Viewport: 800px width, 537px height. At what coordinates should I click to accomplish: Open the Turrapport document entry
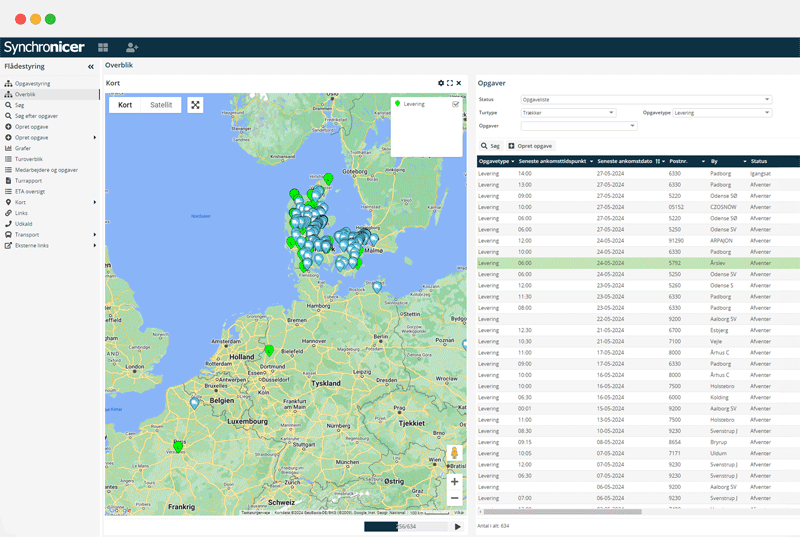coord(28,181)
